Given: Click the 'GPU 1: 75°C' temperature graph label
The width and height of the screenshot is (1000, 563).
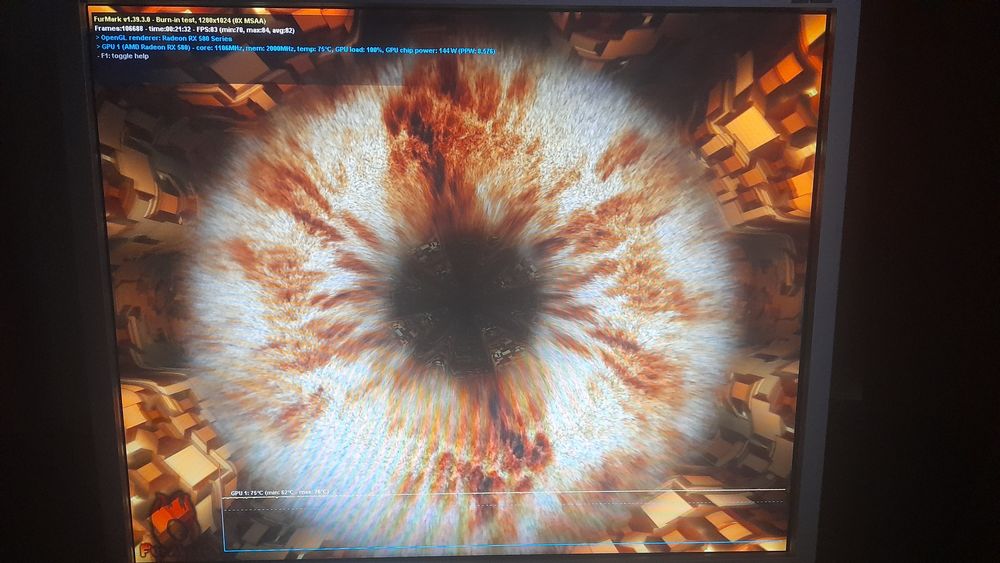Looking at the screenshot, I should point(279,493).
